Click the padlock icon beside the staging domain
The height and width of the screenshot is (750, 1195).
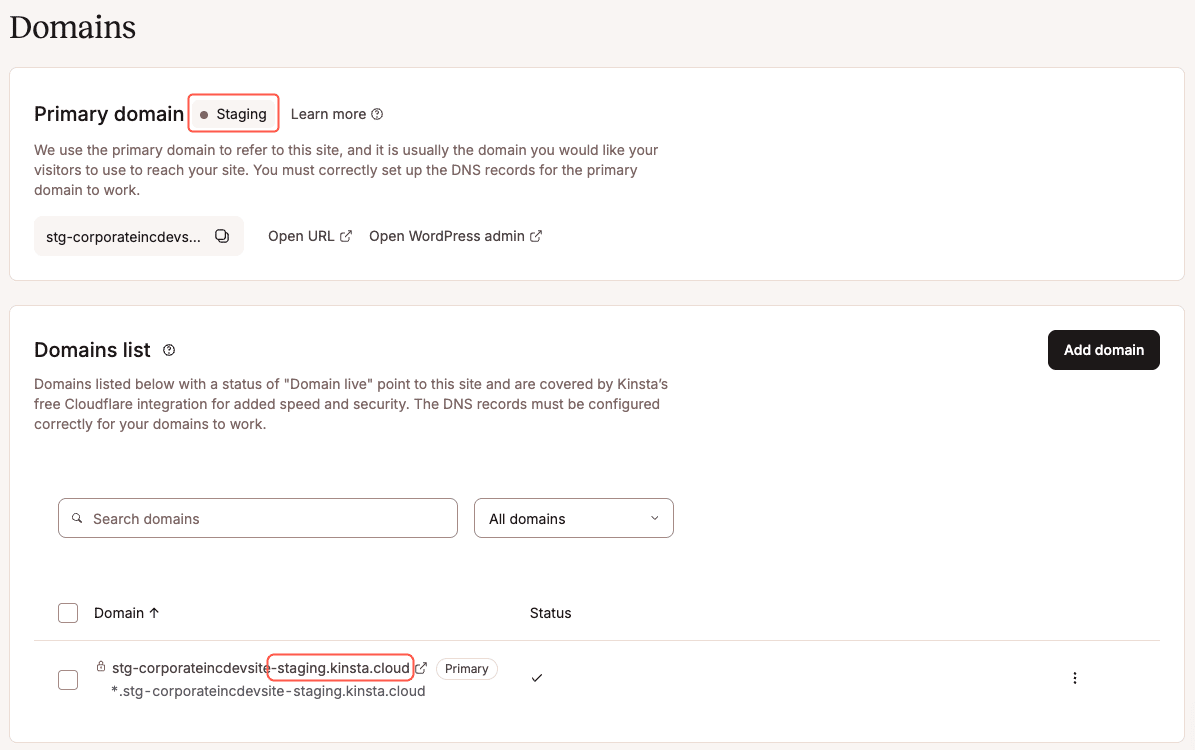[100, 664]
